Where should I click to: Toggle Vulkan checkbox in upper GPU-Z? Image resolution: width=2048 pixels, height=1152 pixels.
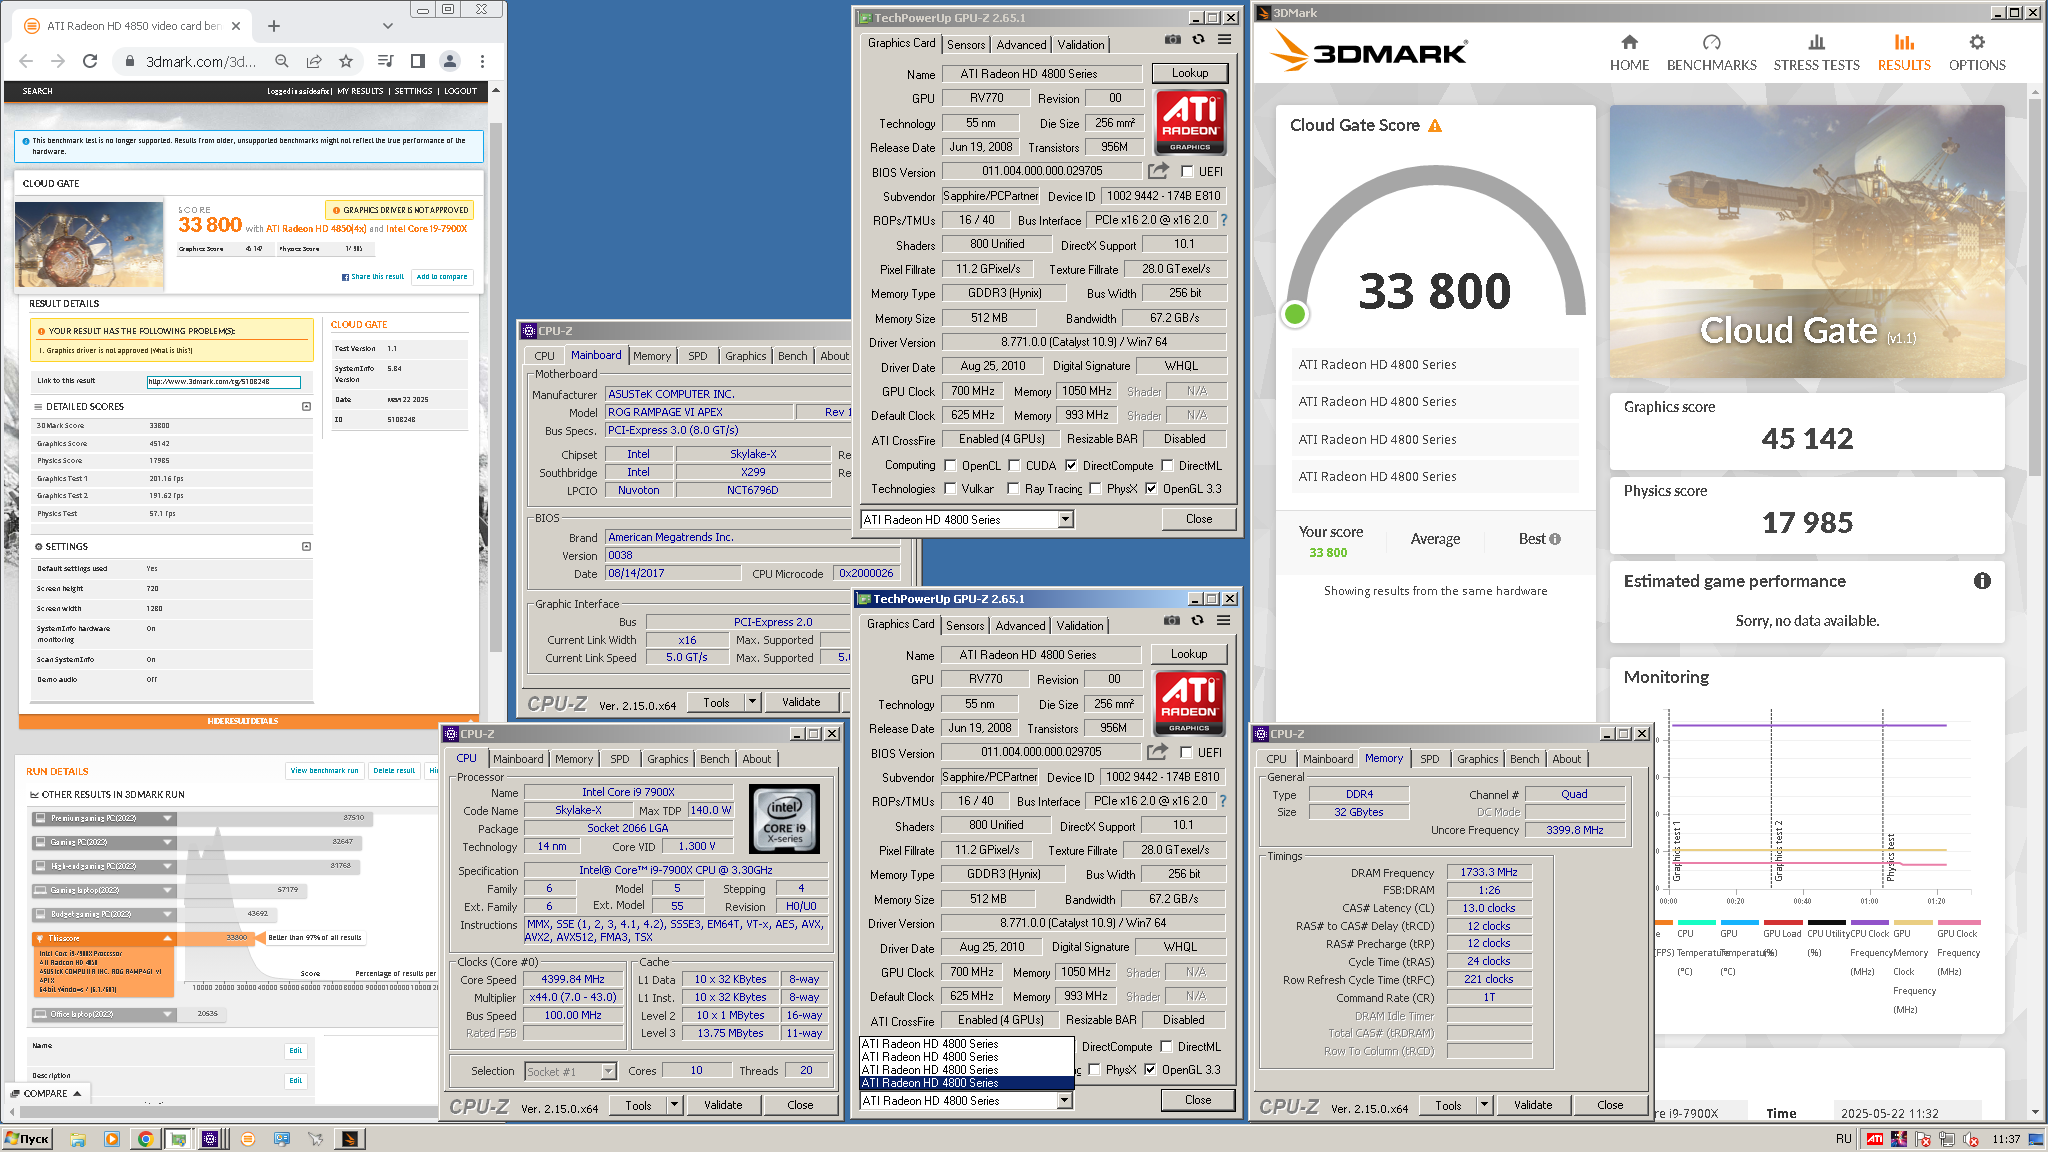pos(950,488)
